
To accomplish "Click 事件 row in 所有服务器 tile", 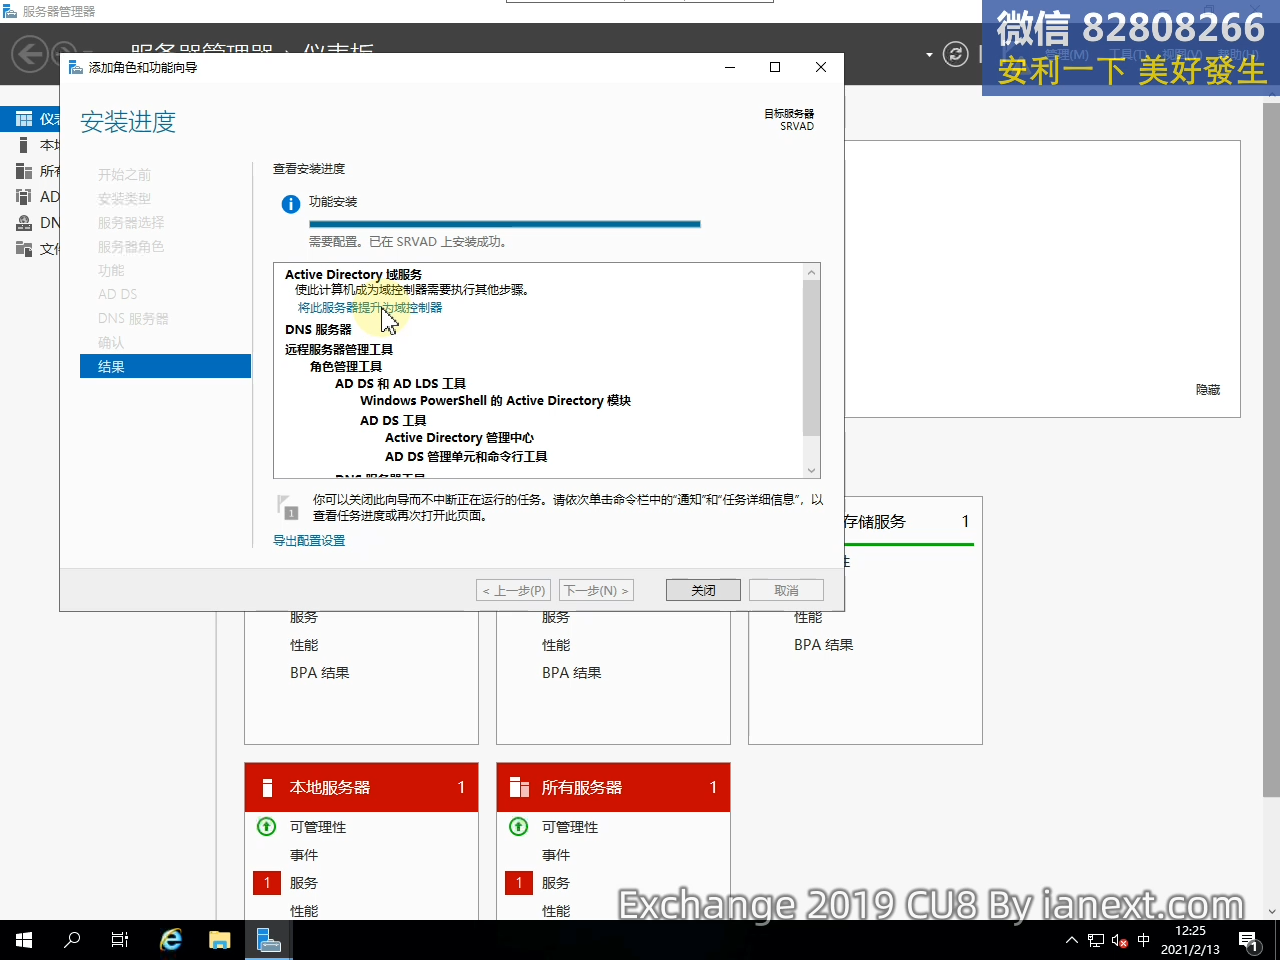I will 556,855.
